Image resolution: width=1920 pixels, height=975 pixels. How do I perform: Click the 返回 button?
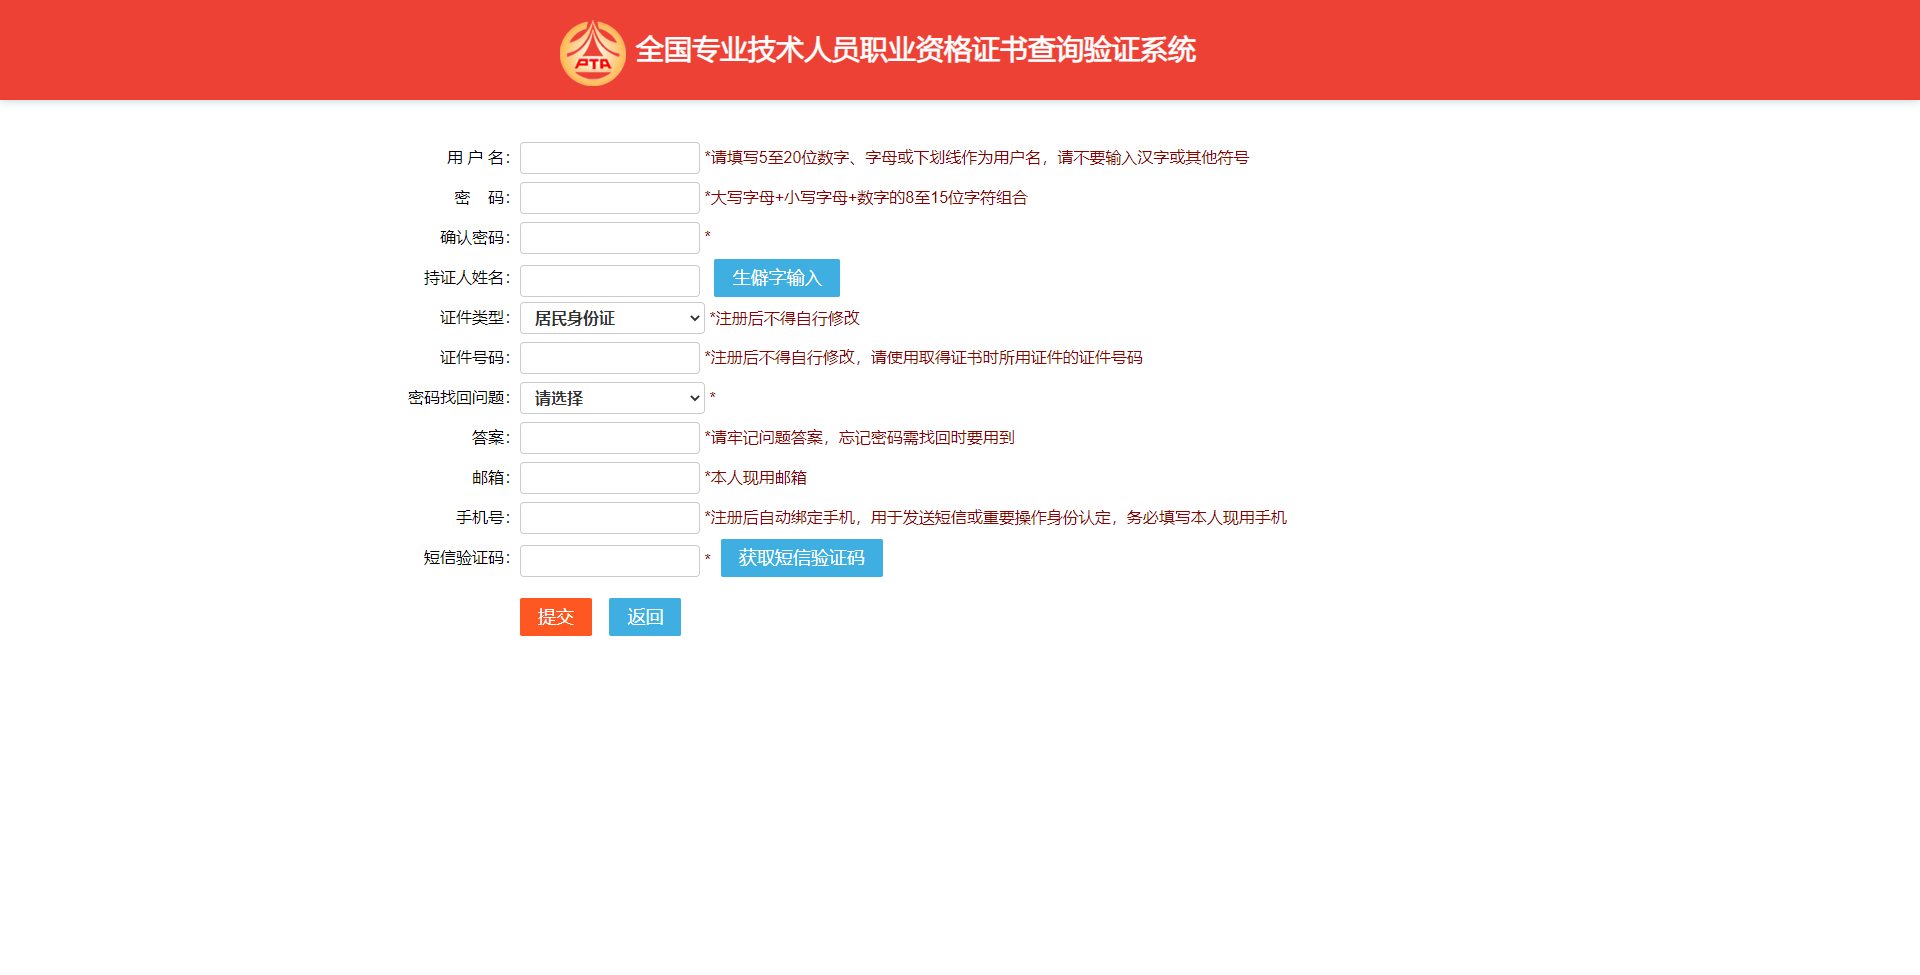644,617
